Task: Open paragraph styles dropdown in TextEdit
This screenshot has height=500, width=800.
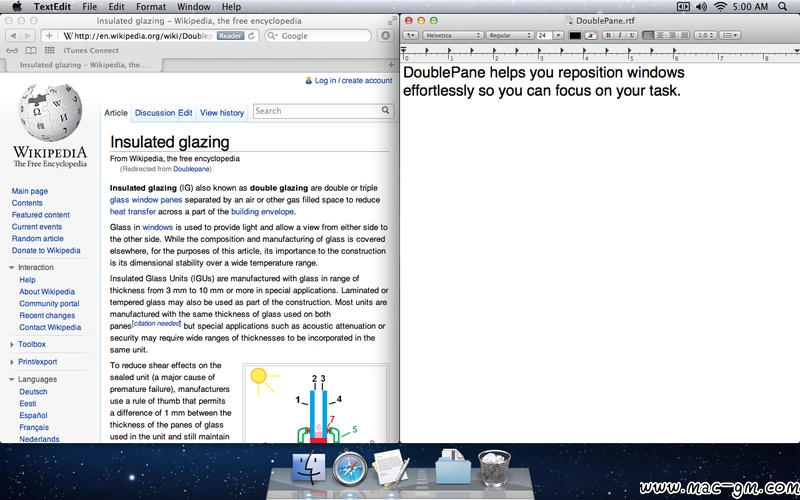Action: (x=411, y=35)
